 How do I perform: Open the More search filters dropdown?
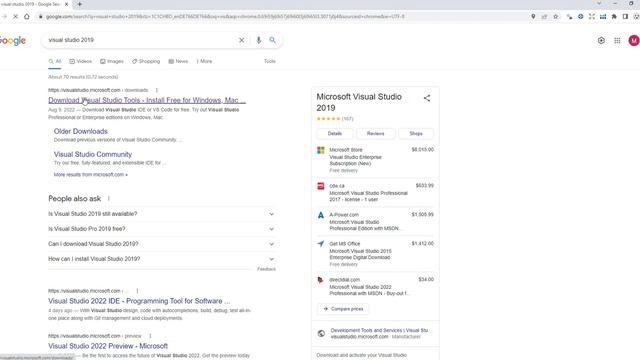204,61
